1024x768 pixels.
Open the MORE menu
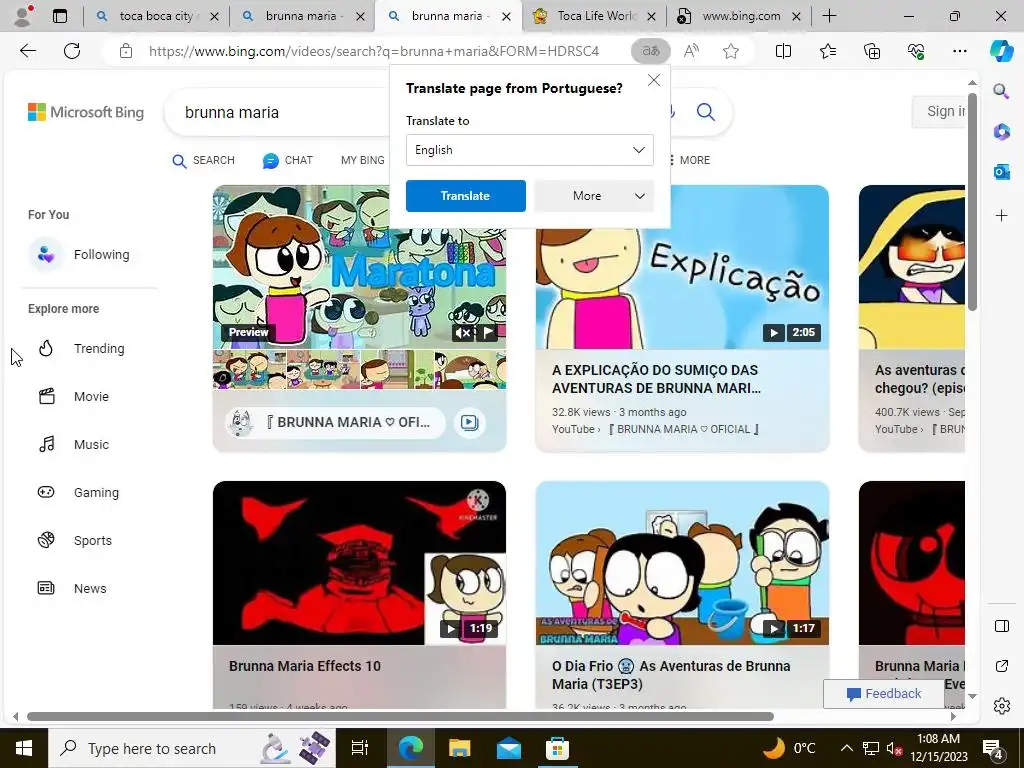(689, 161)
